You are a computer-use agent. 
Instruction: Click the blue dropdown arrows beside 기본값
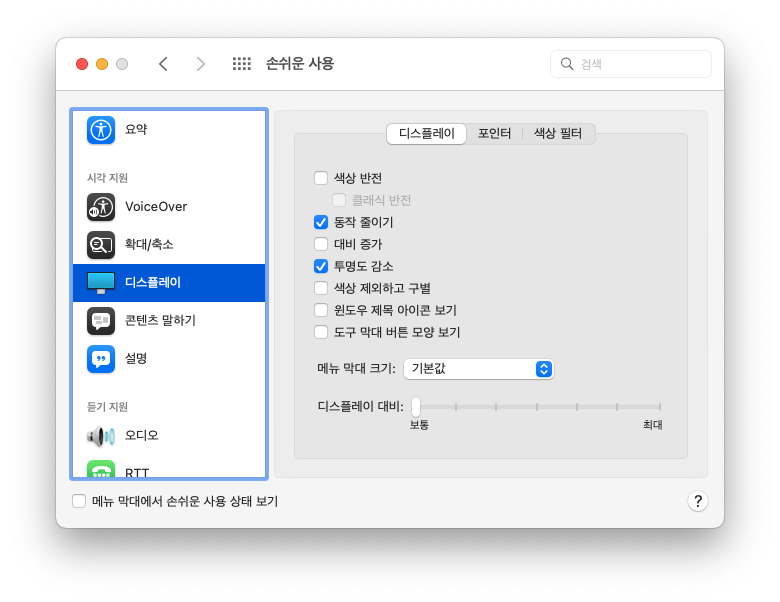(x=544, y=369)
